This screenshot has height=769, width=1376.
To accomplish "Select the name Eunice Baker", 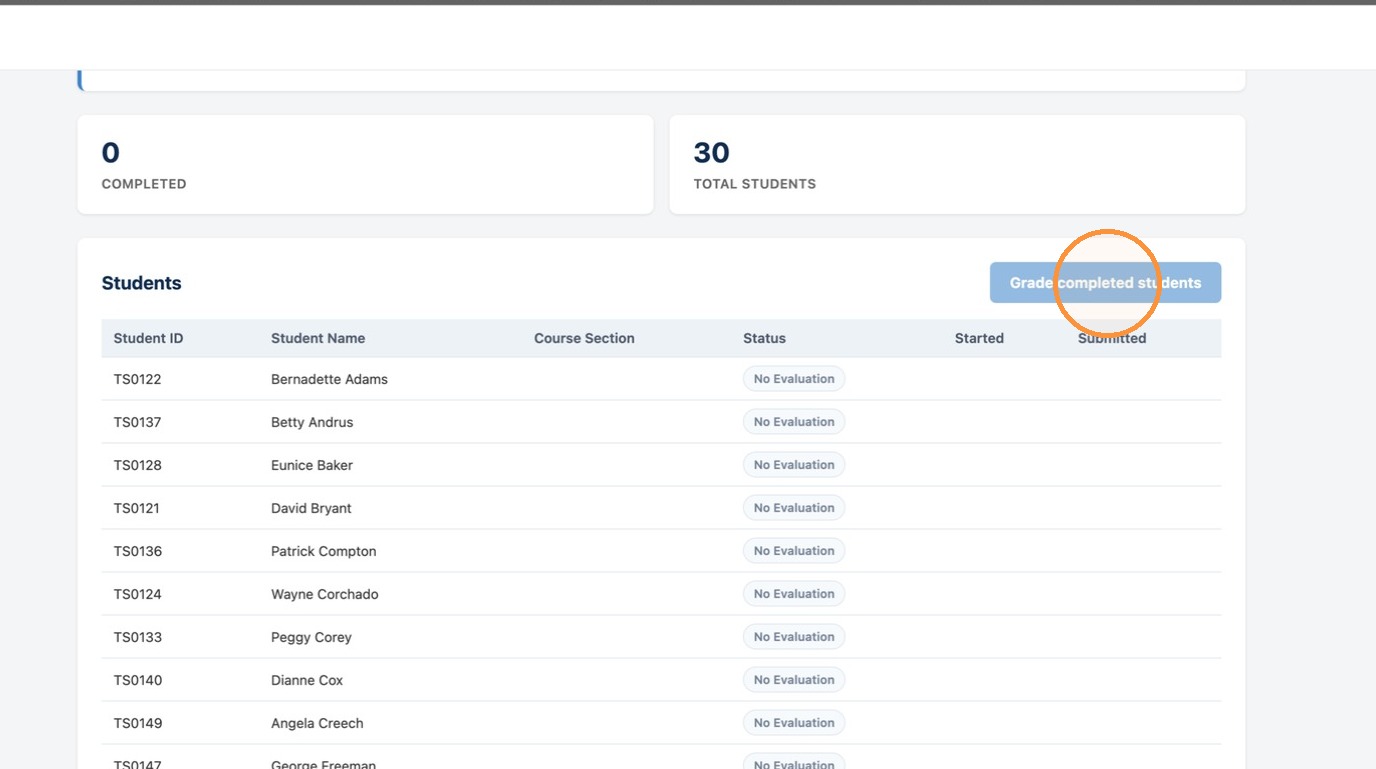I will (312, 465).
